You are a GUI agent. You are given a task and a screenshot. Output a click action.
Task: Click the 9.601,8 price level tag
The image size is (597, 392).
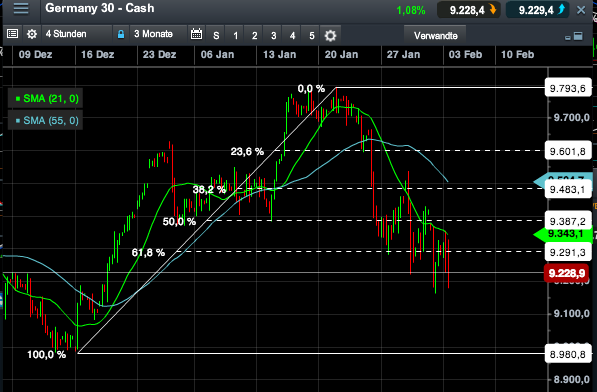pos(568,151)
